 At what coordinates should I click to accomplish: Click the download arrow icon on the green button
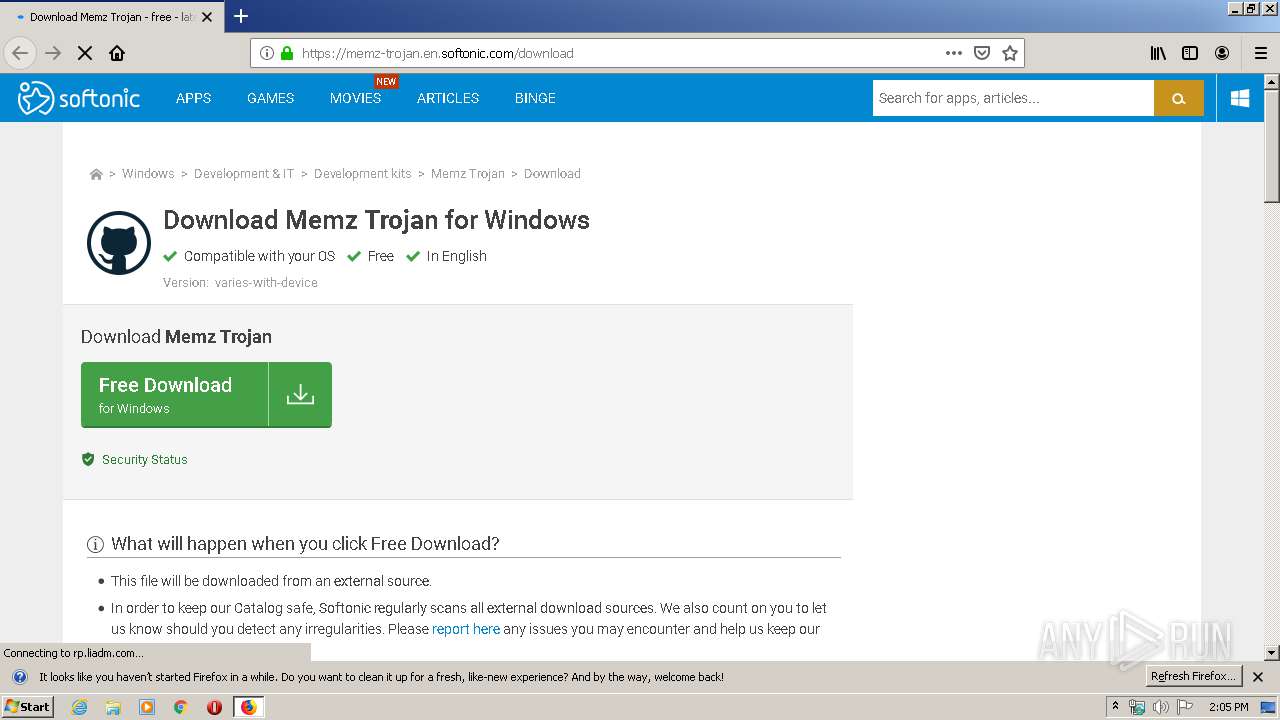pyautogui.click(x=300, y=395)
